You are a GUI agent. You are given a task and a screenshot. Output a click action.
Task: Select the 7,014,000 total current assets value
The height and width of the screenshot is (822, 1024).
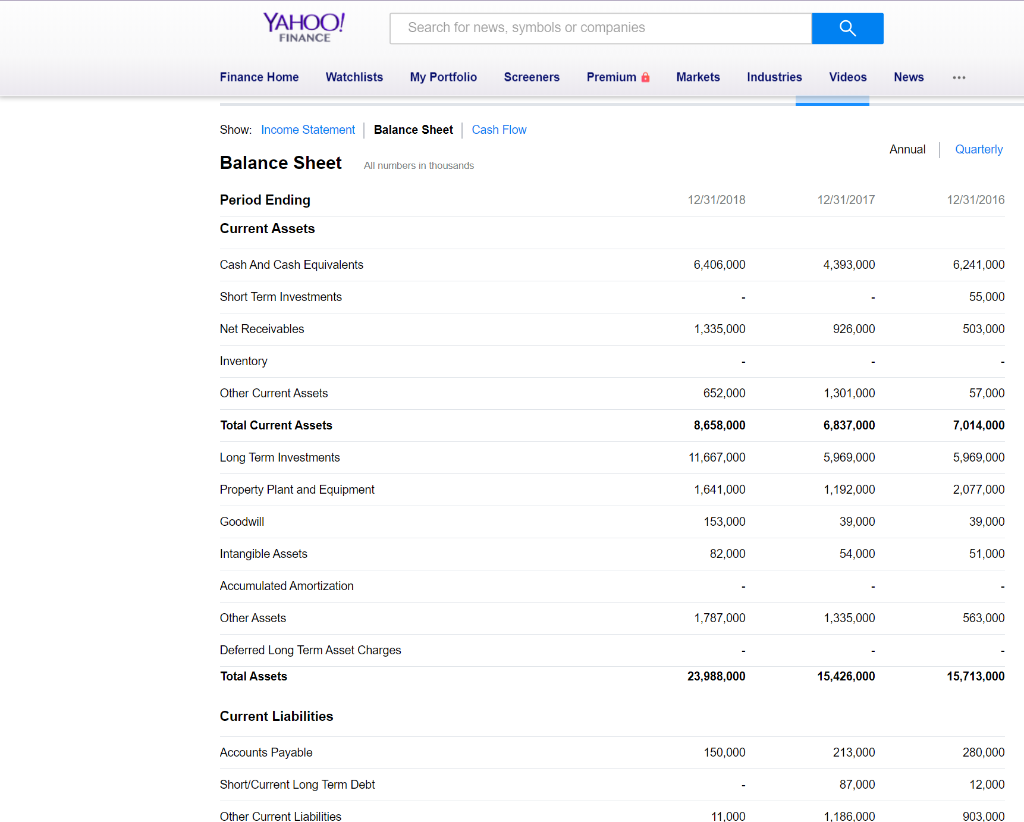point(978,425)
